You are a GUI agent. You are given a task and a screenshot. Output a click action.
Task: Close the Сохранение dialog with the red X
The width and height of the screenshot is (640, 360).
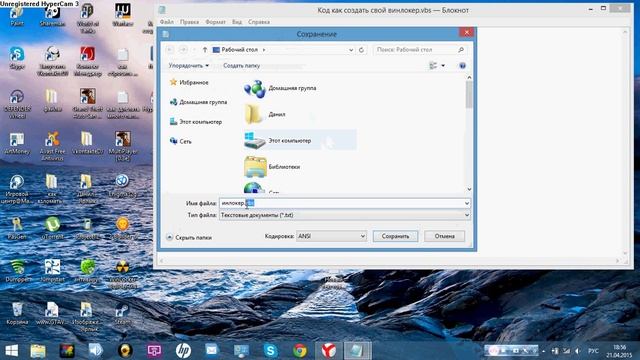(467, 33)
